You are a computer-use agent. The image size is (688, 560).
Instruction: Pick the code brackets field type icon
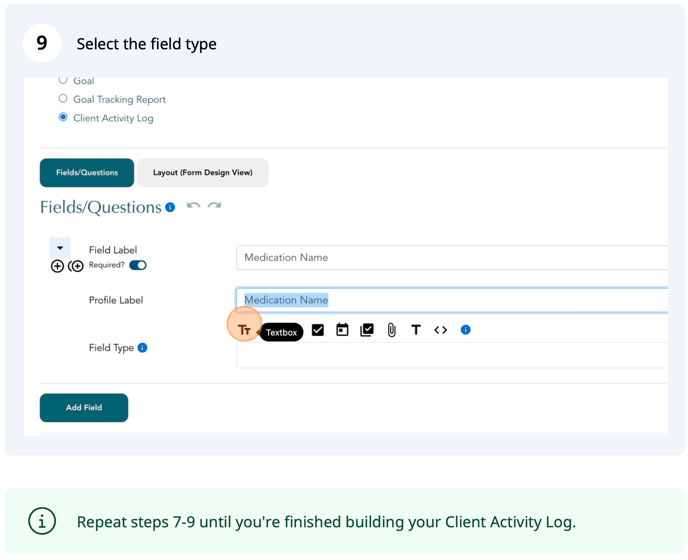(x=441, y=330)
